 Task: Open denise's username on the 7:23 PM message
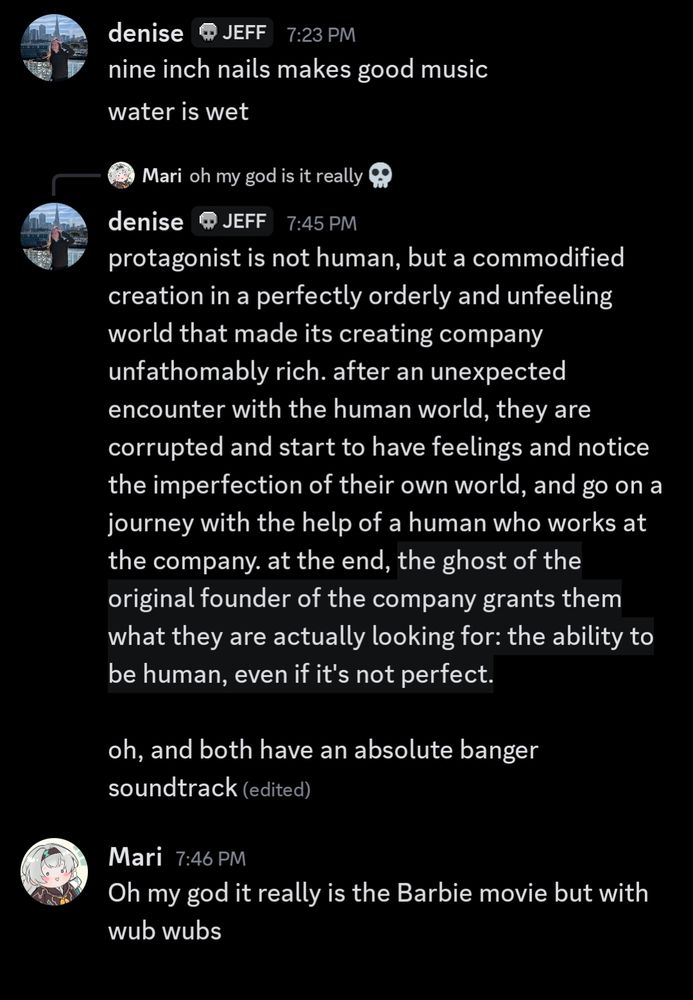coord(145,33)
